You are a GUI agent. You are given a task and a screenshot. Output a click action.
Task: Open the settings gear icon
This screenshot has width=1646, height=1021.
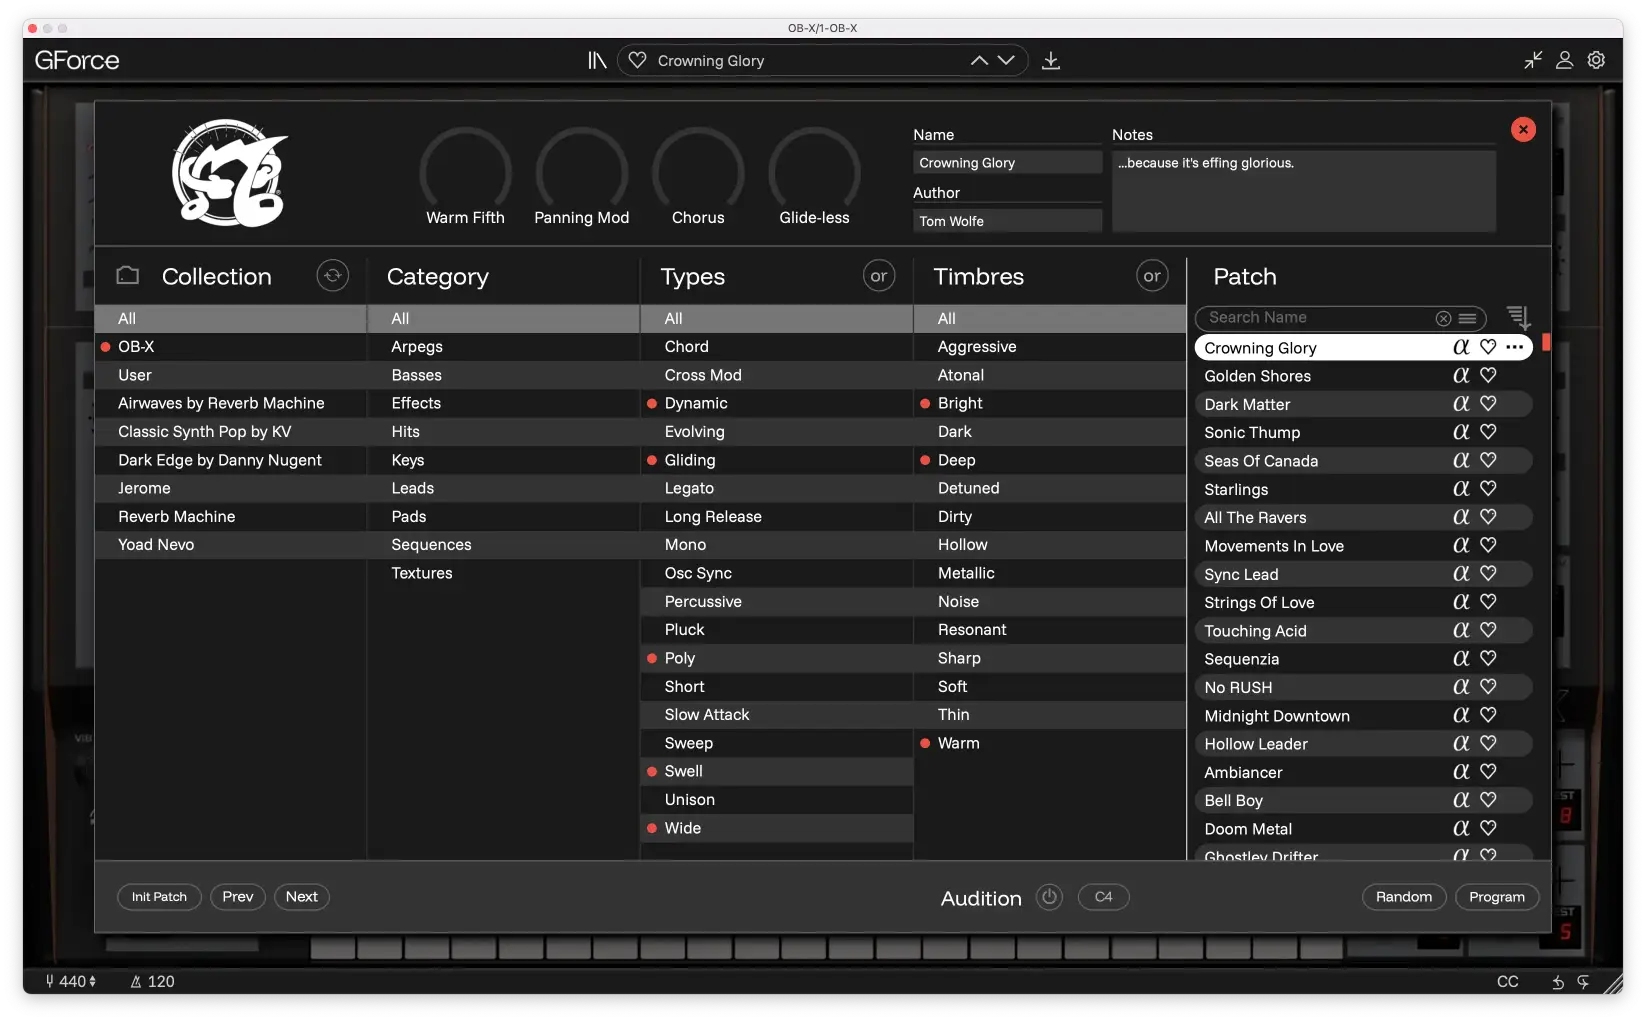point(1596,60)
